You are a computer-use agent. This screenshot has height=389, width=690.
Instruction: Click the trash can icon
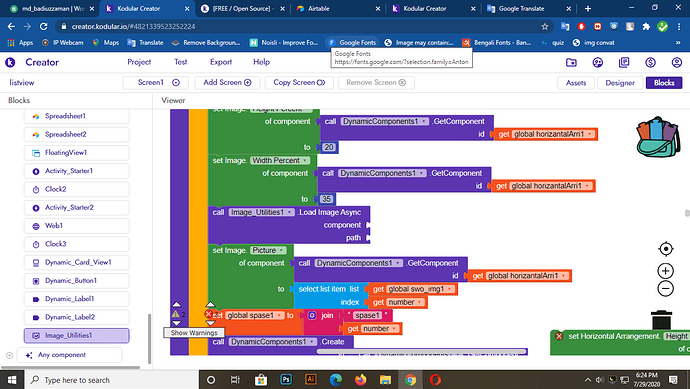[661, 320]
